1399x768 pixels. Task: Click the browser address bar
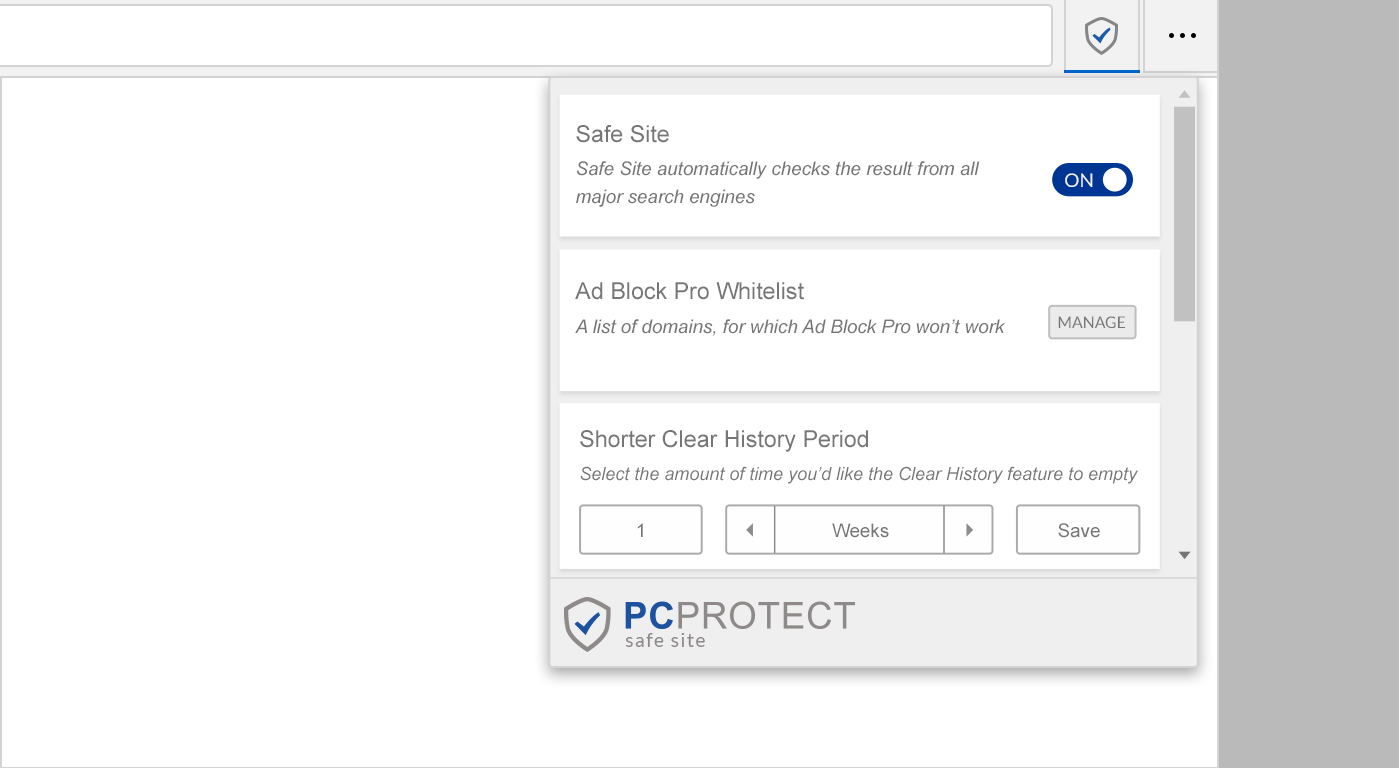tap(520, 36)
